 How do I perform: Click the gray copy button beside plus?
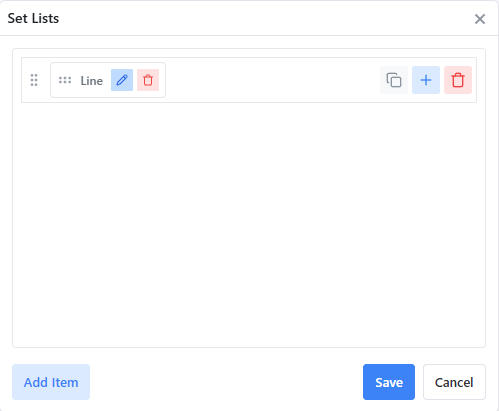pos(394,80)
